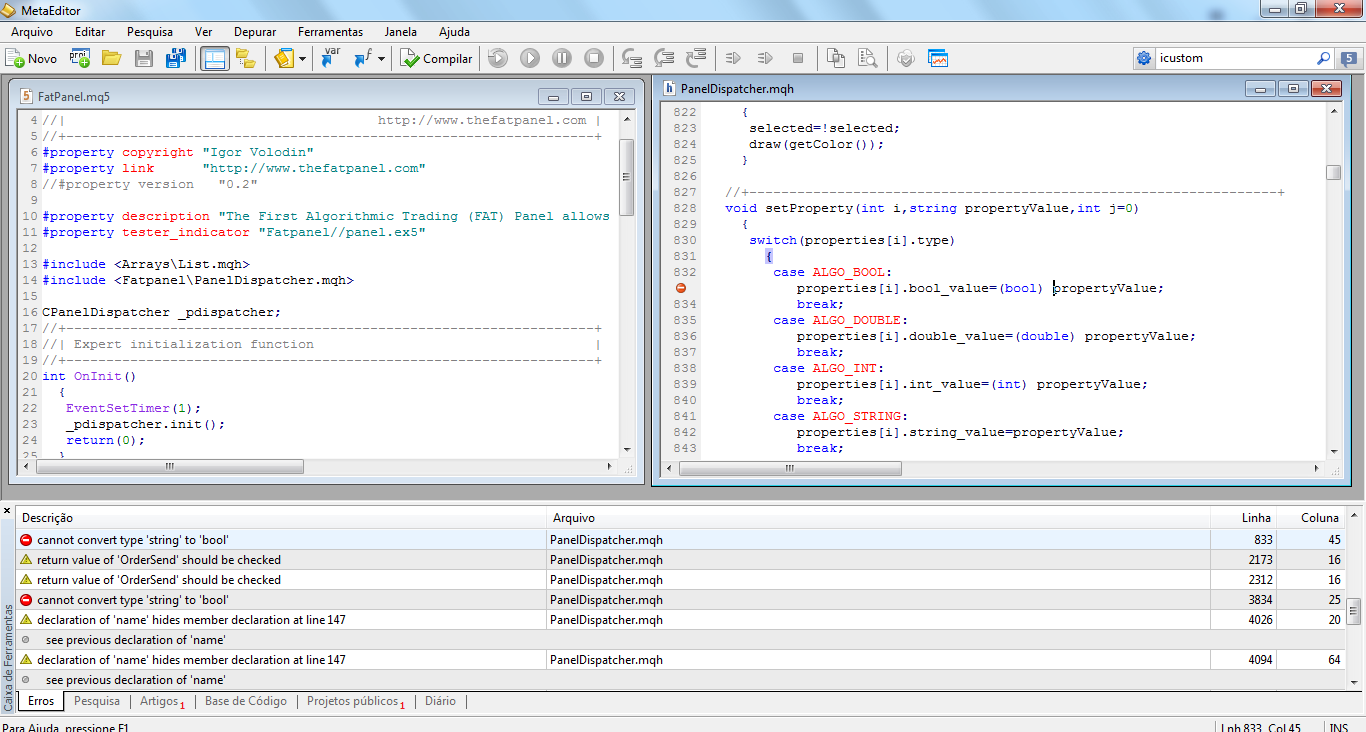
Task: Expand the yellow book help dropdown
Action: click(x=301, y=59)
